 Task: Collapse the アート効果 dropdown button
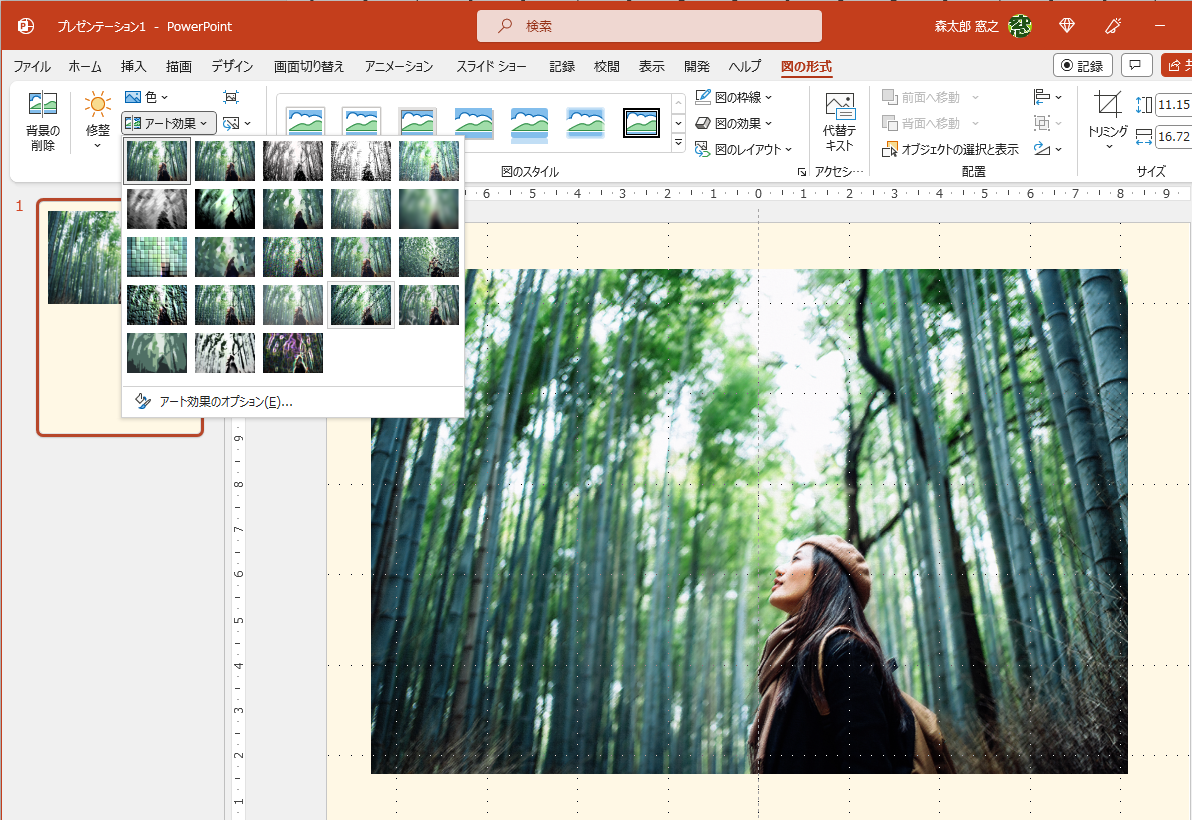pos(169,123)
